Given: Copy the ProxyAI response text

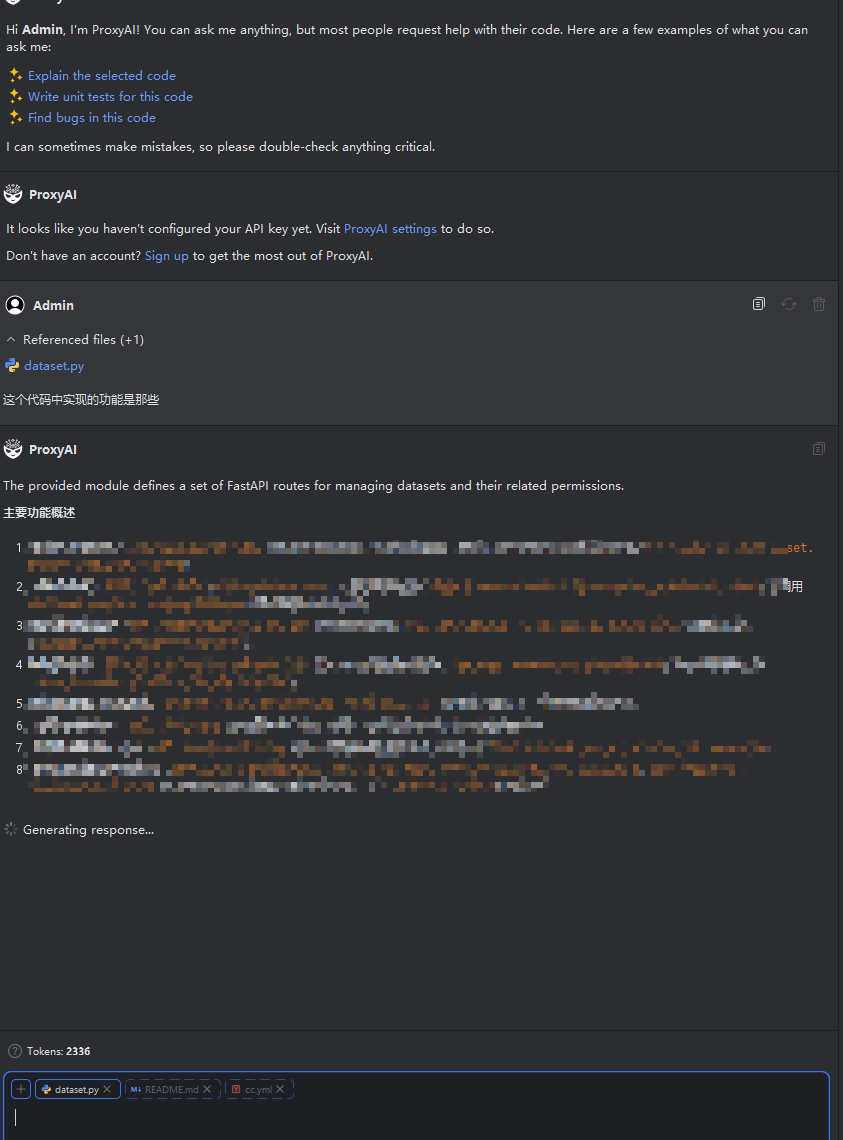Looking at the screenshot, I should (x=819, y=449).
